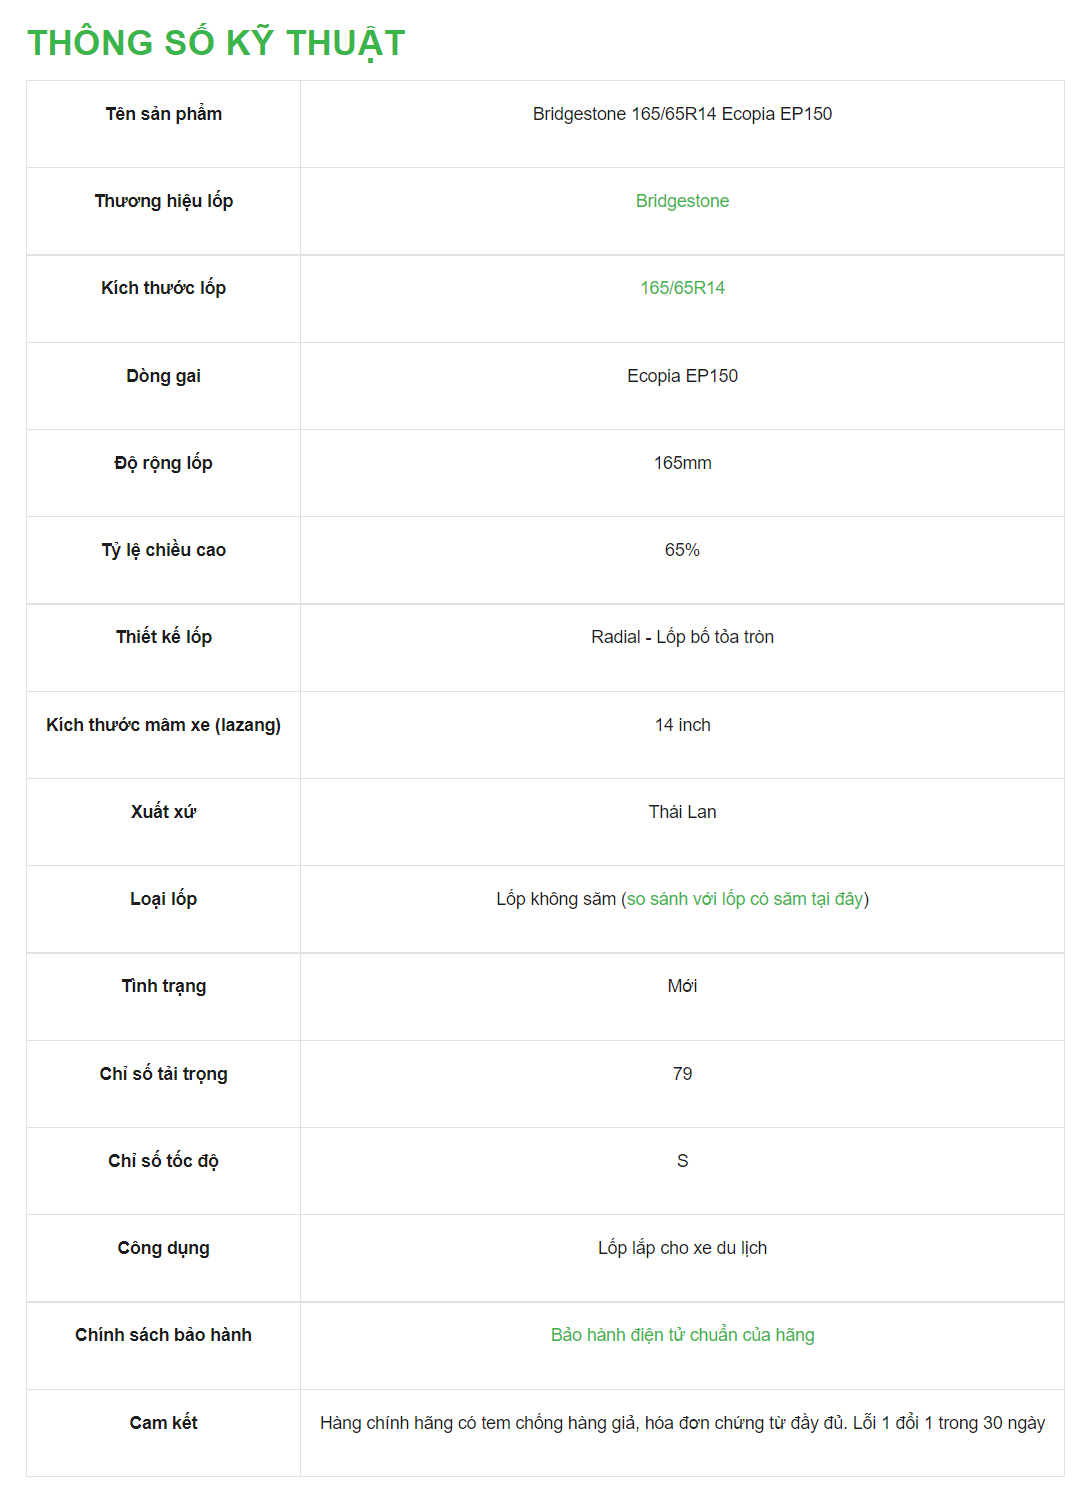The height and width of the screenshot is (1496, 1088).
Task: Click the 'Thái Lan' origin value
Action: coord(682,812)
